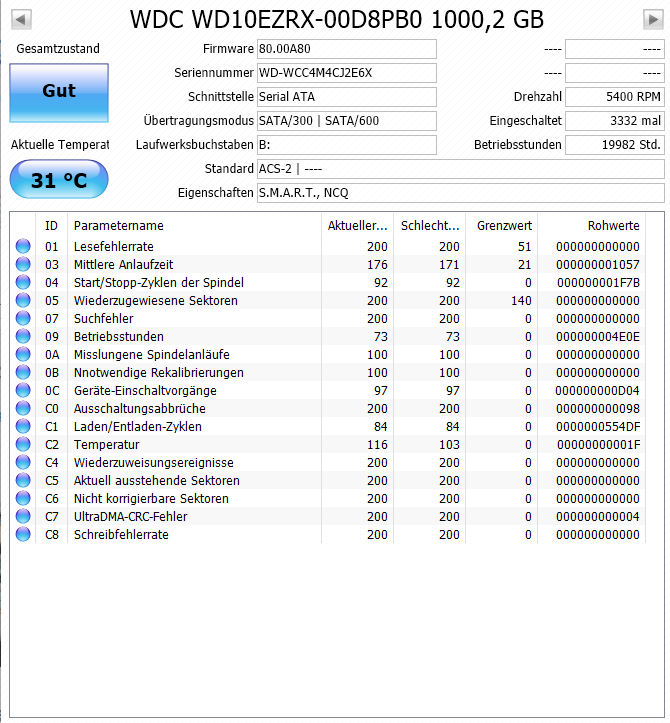Click the 31 °C temperature button
This screenshot has height=723, width=670.
click(59, 179)
